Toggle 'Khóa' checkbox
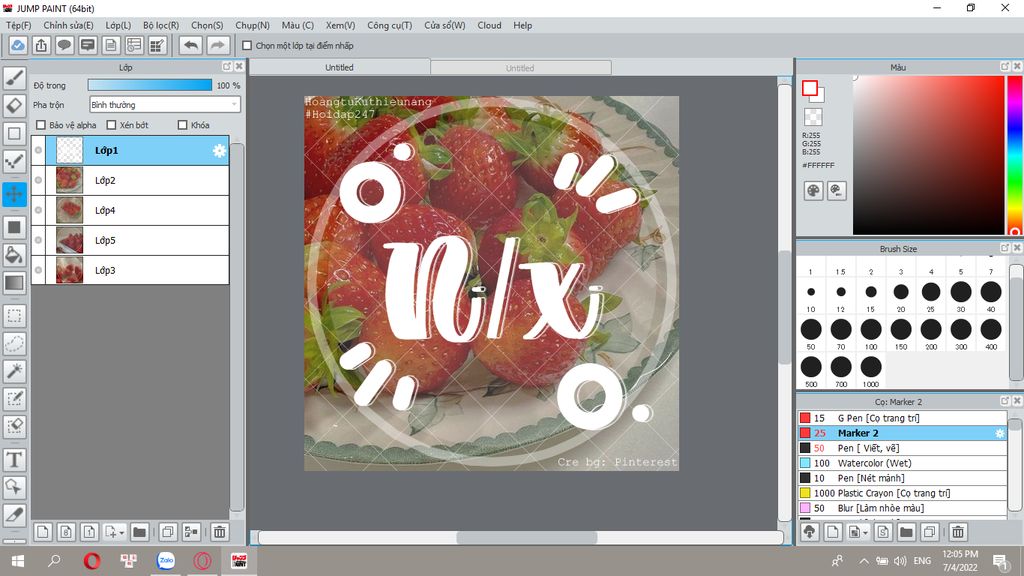Viewport: 1024px width, 576px height. pos(183,125)
